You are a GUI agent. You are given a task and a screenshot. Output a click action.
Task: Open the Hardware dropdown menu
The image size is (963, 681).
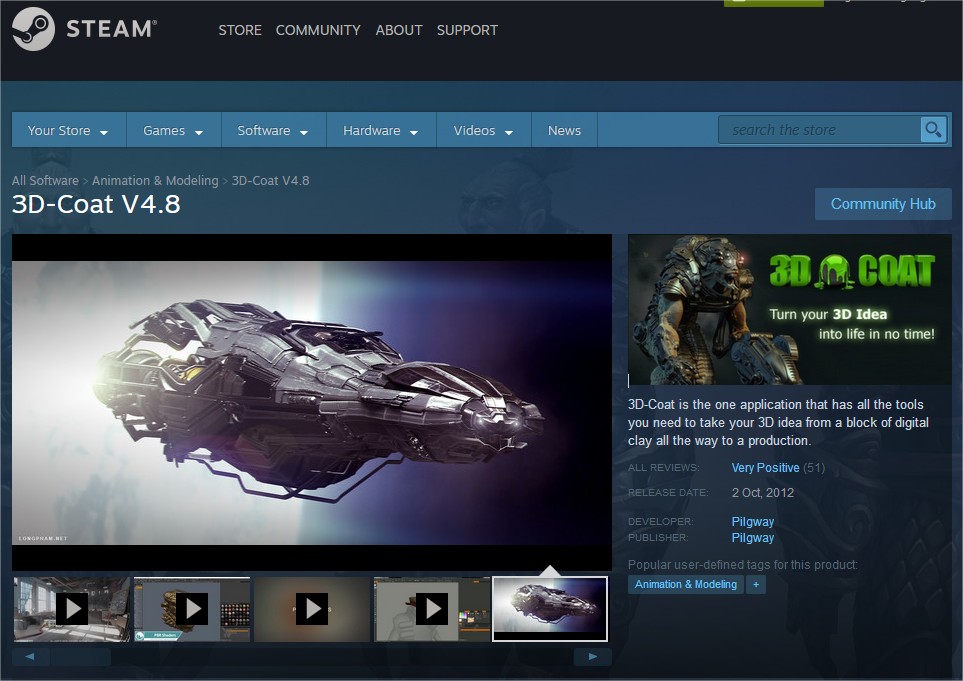click(381, 131)
